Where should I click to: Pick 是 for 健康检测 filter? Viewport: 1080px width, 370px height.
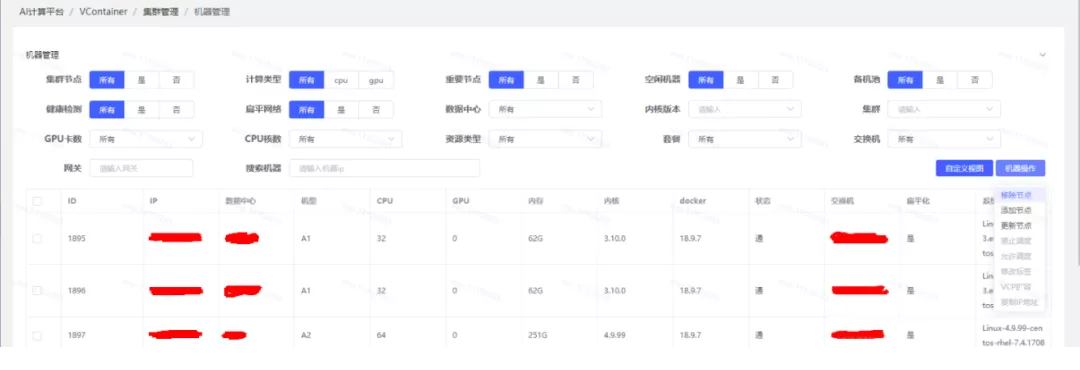coord(142,110)
